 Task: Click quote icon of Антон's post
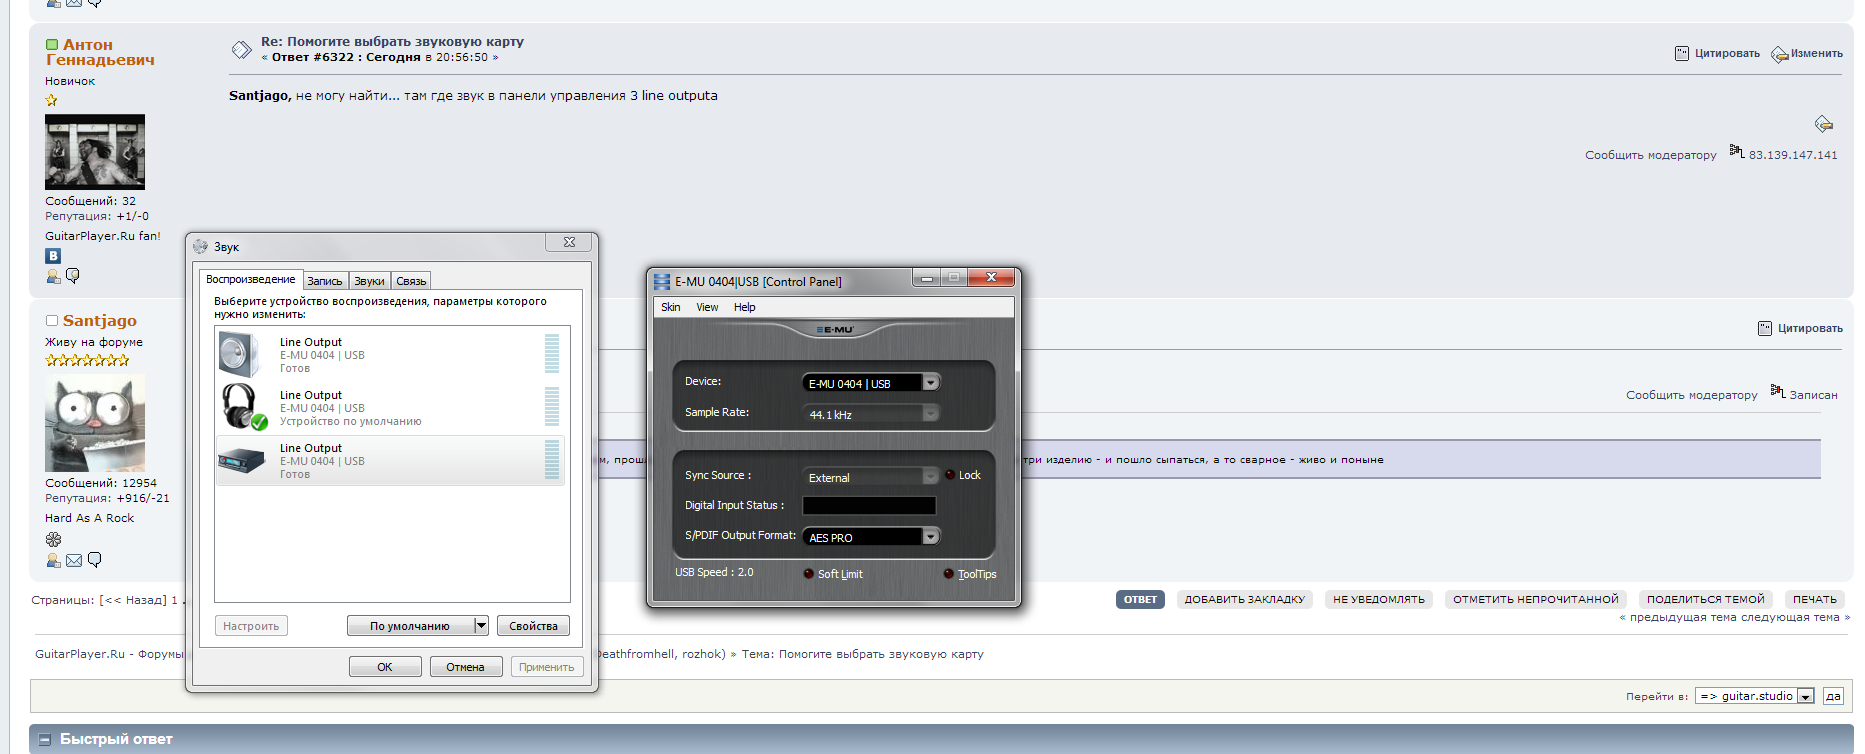(x=1682, y=53)
